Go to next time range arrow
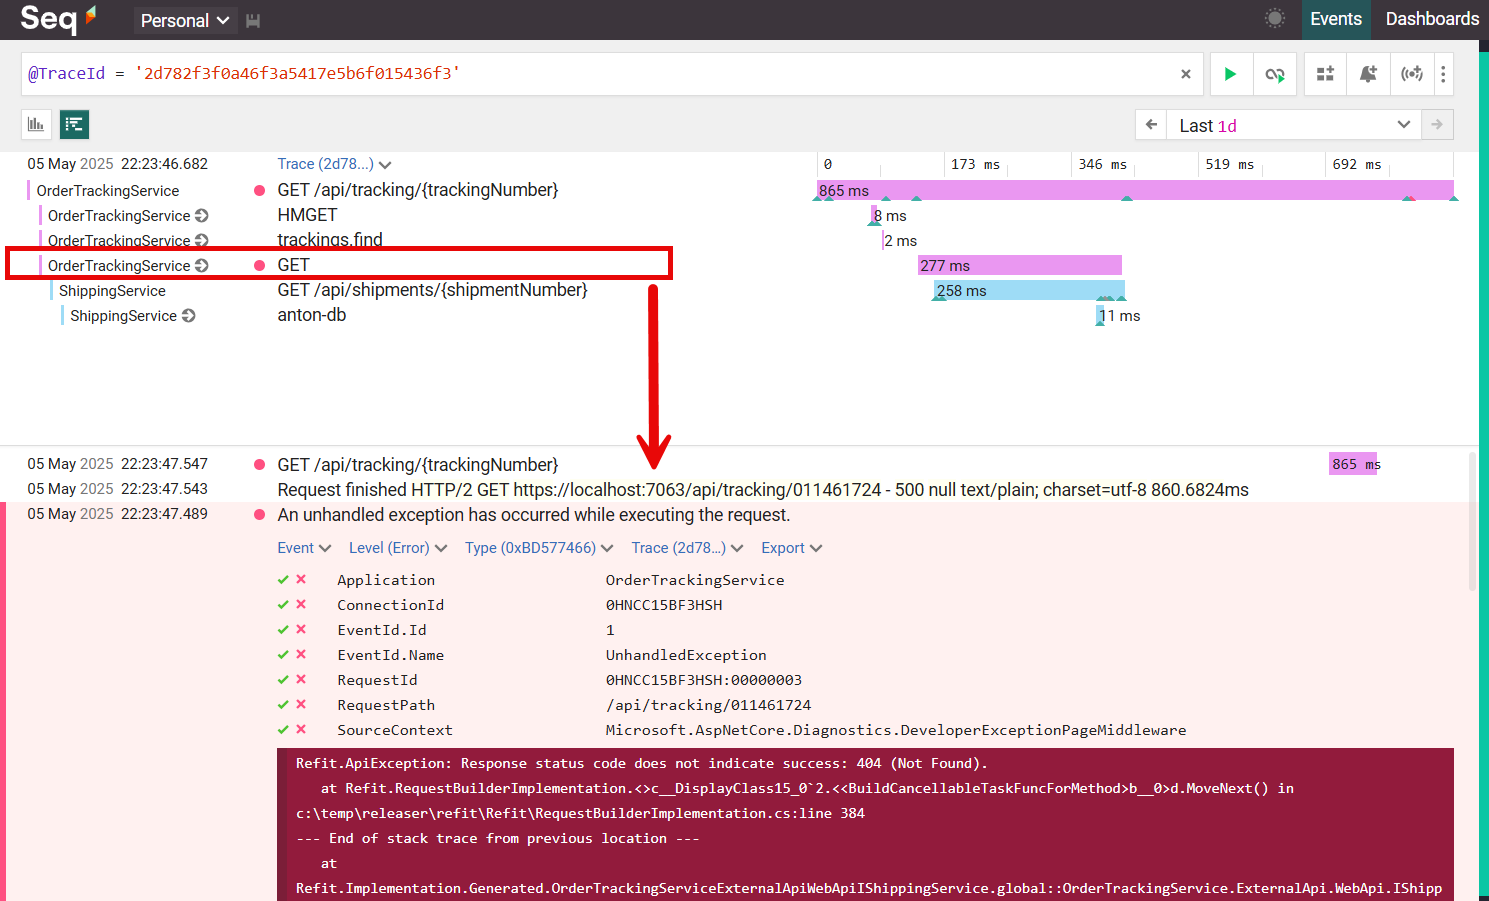1489x901 pixels. click(x=1437, y=125)
